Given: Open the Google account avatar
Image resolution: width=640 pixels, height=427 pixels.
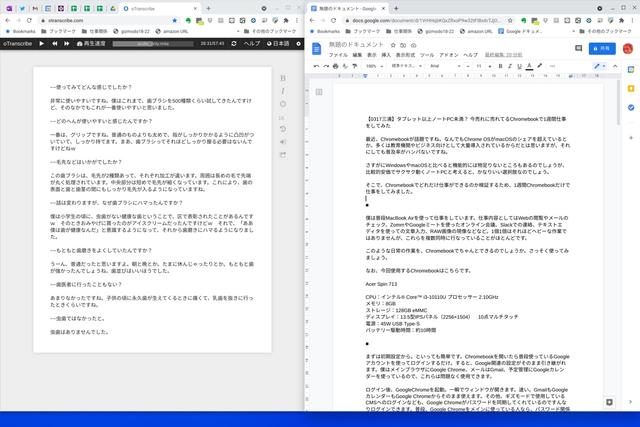Looking at the screenshot, I should tap(628, 49).
